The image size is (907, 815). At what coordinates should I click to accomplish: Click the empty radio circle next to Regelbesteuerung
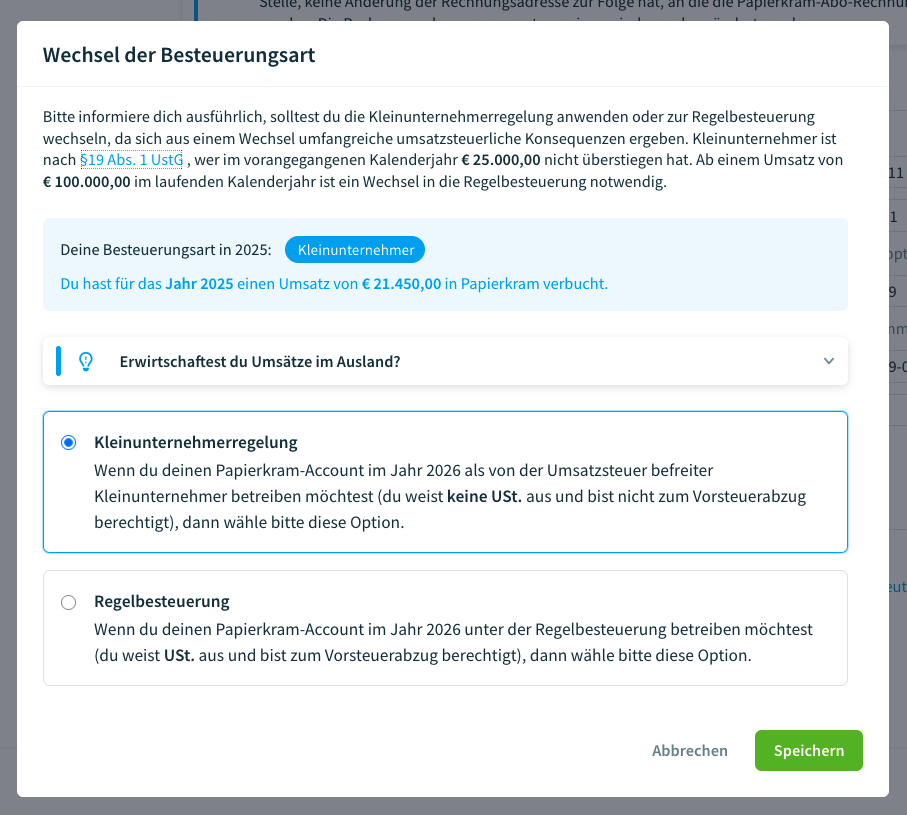click(x=68, y=602)
